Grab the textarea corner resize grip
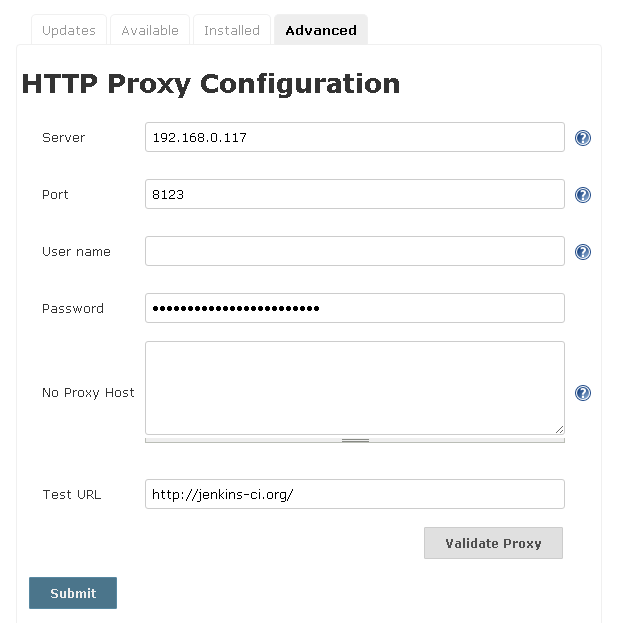The height and width of the screenshot is (623, 617). (x=559, y=429)
